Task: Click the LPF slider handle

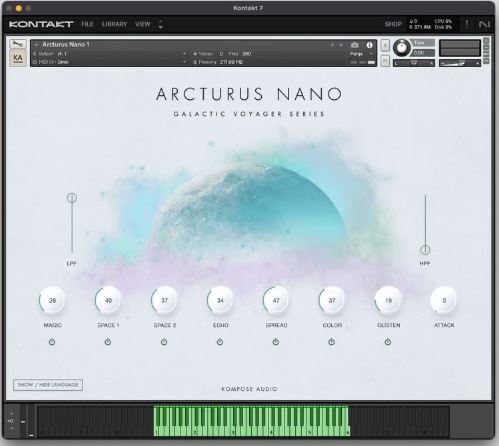Action: 72,198
